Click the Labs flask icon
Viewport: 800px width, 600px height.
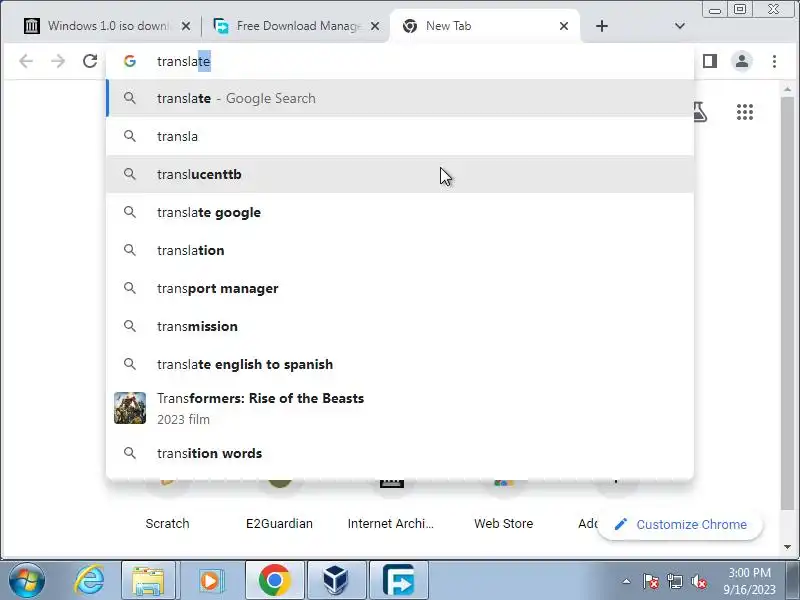pyautogui.click(x=701, y=112)
